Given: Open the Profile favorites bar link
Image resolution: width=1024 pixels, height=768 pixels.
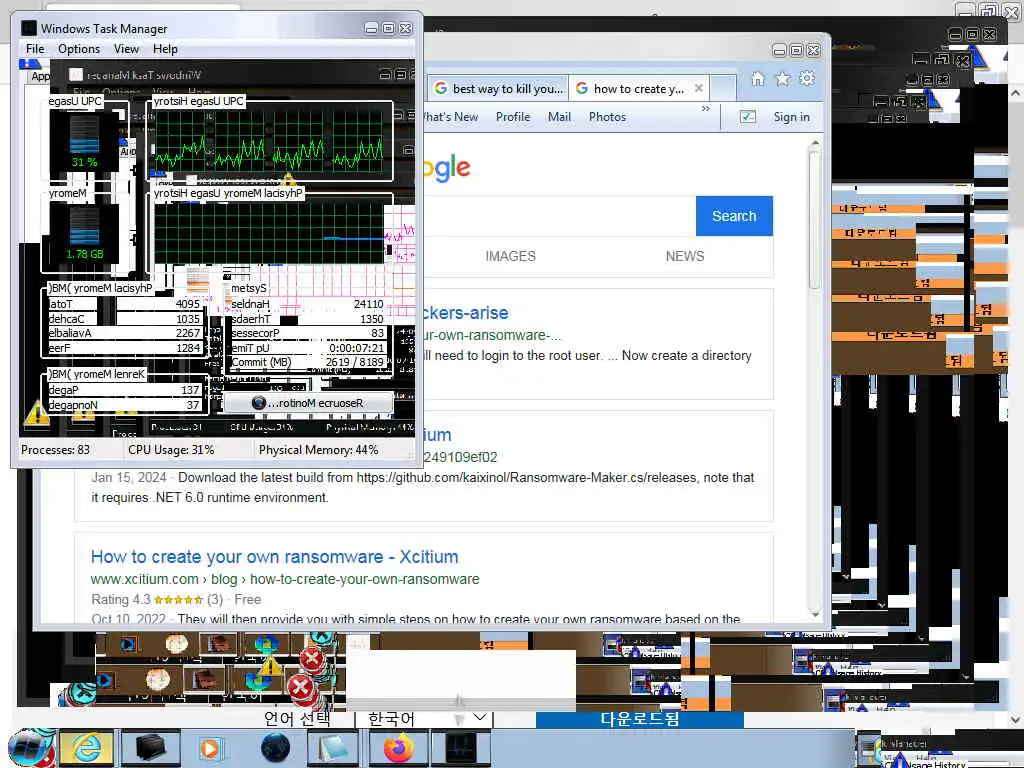Looking at the screenshot, I should click(513, 117).
